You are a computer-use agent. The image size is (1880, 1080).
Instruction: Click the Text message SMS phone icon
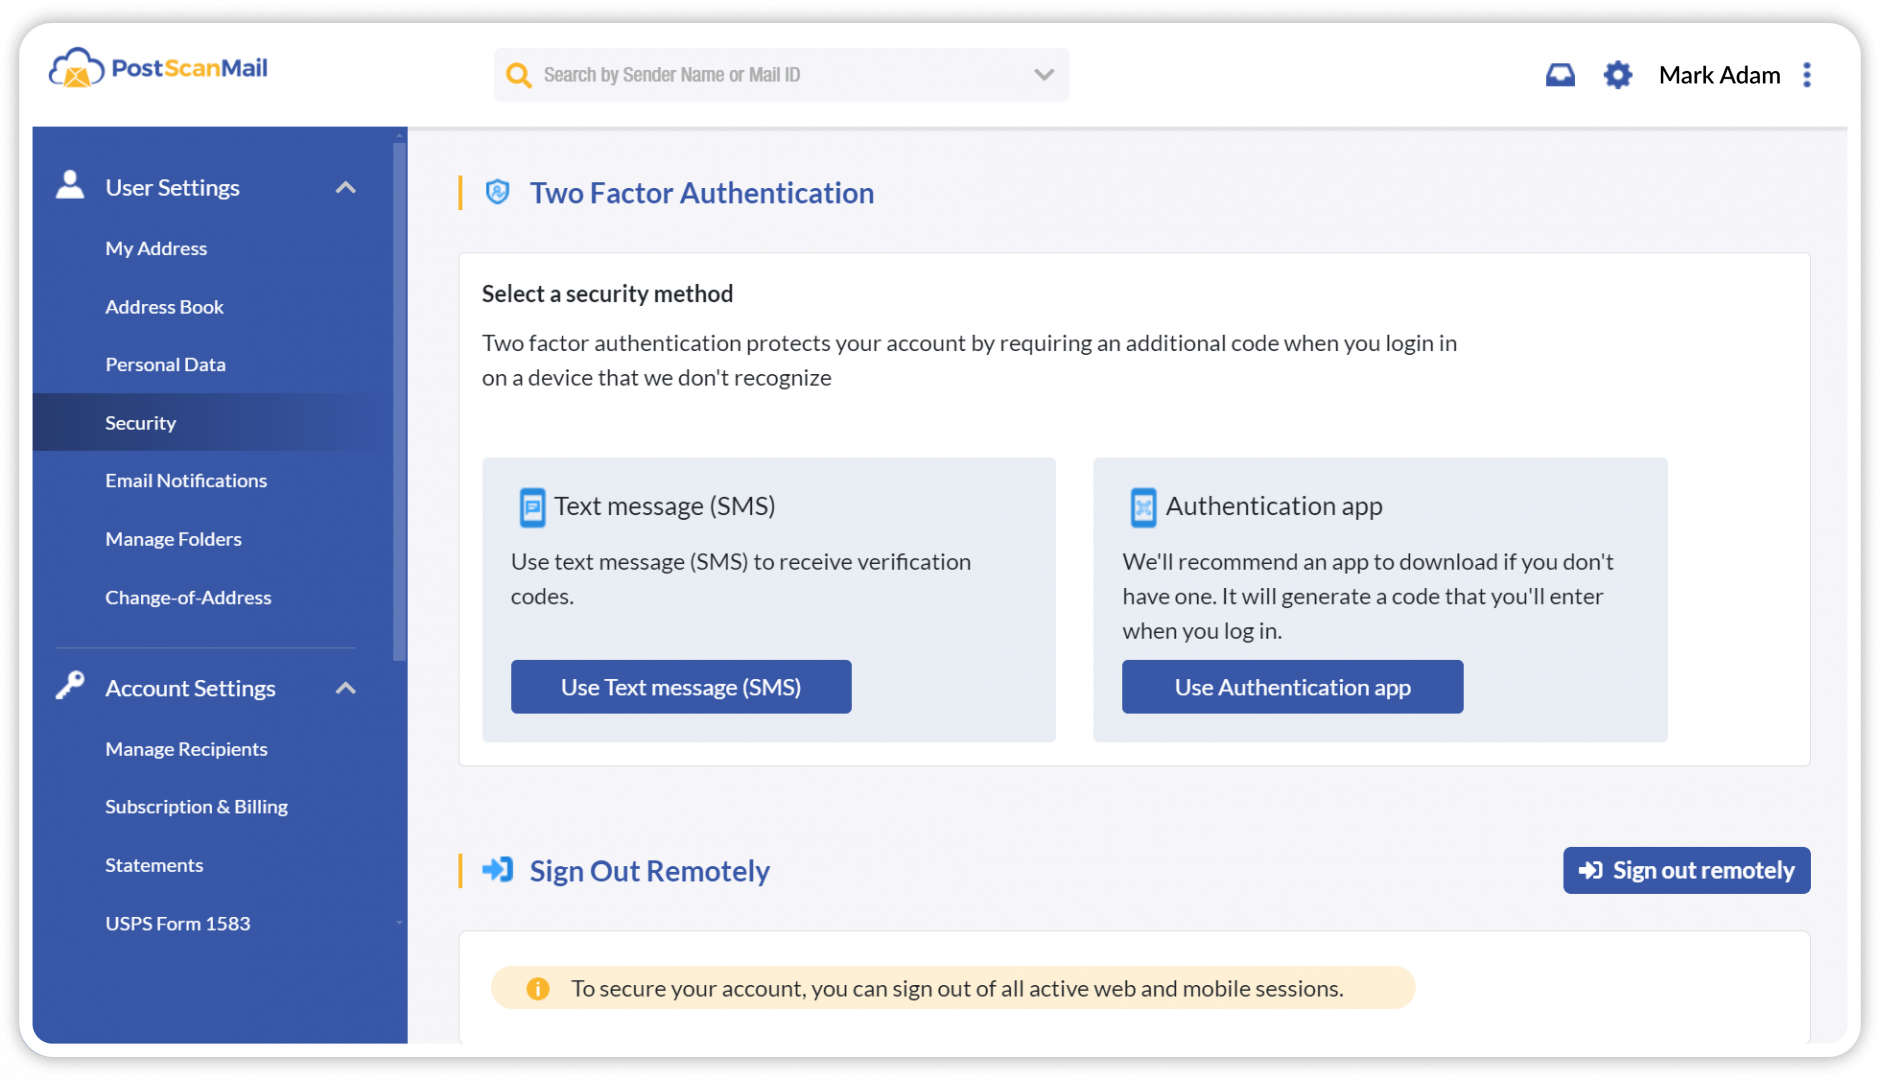[x=531, y=507]
